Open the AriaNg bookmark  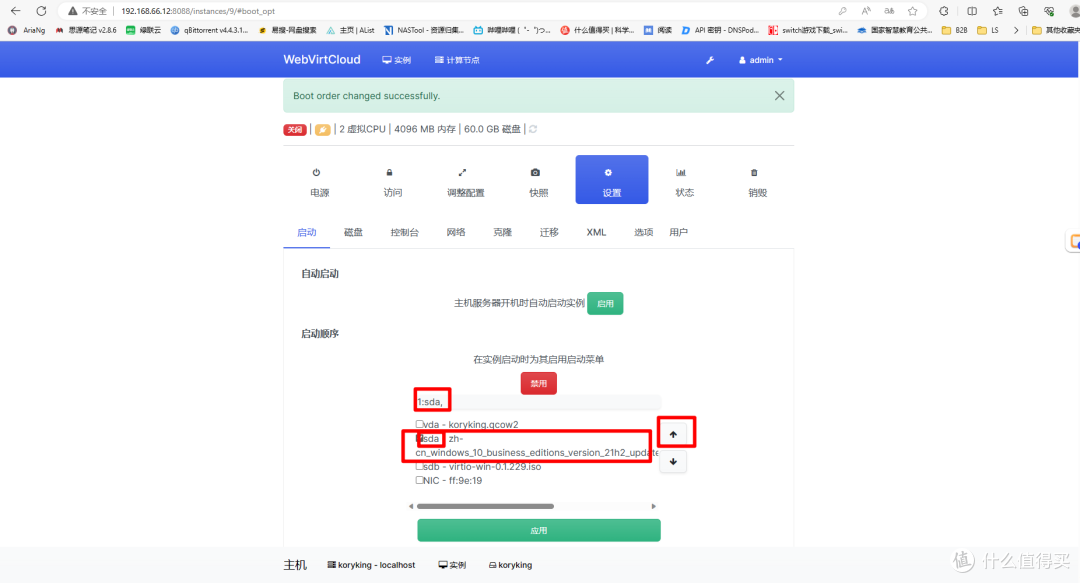(x=26, y=30)
